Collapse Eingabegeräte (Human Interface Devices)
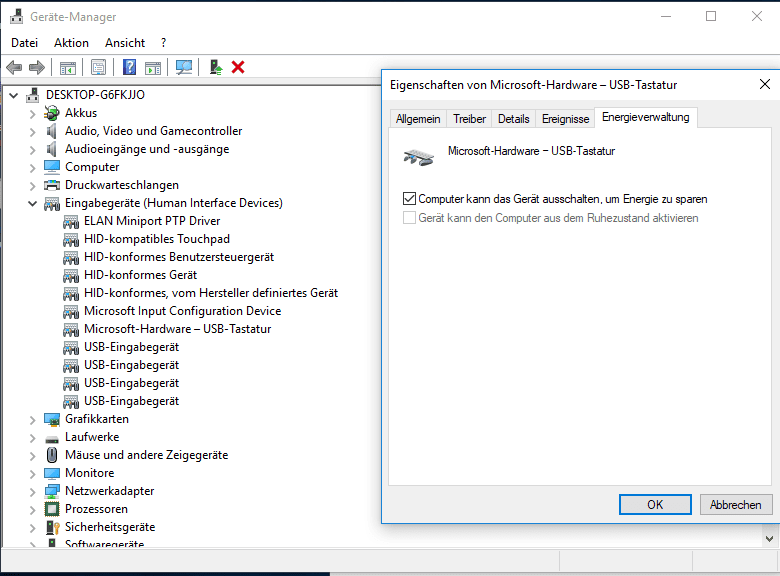 [32, 203]
